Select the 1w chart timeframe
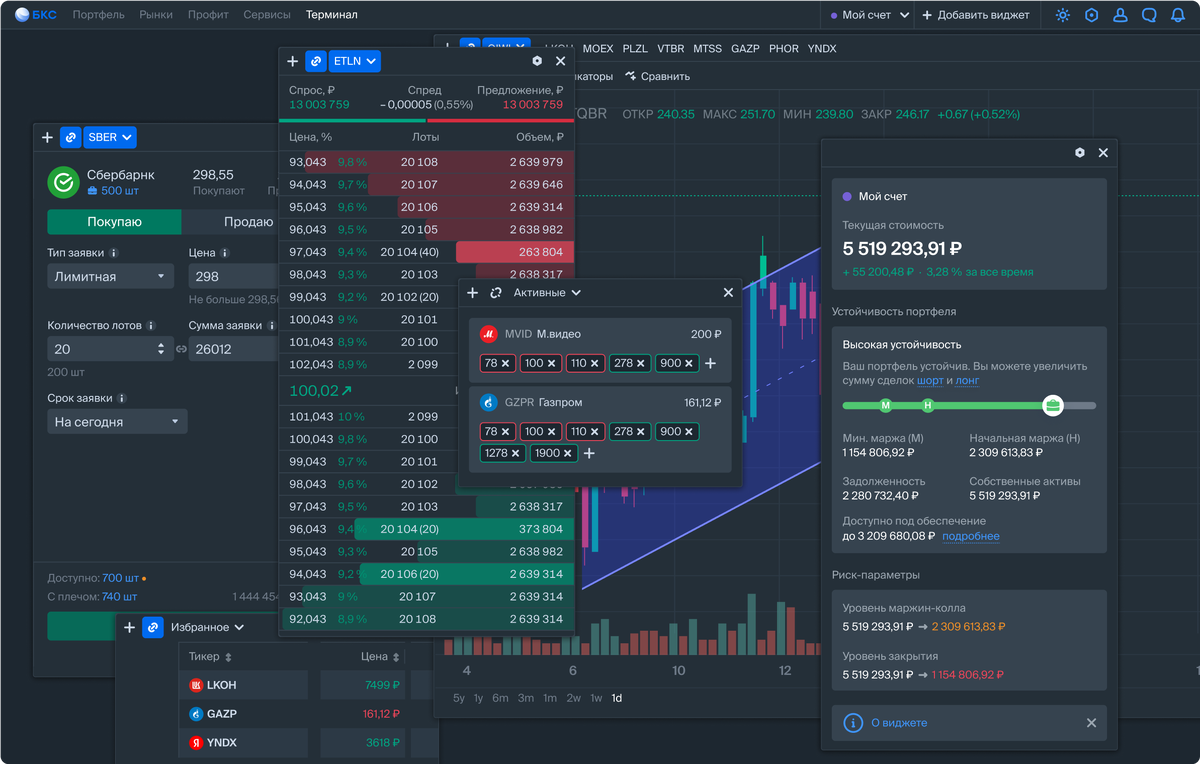The image size is (1200, 764). (596, 698)
